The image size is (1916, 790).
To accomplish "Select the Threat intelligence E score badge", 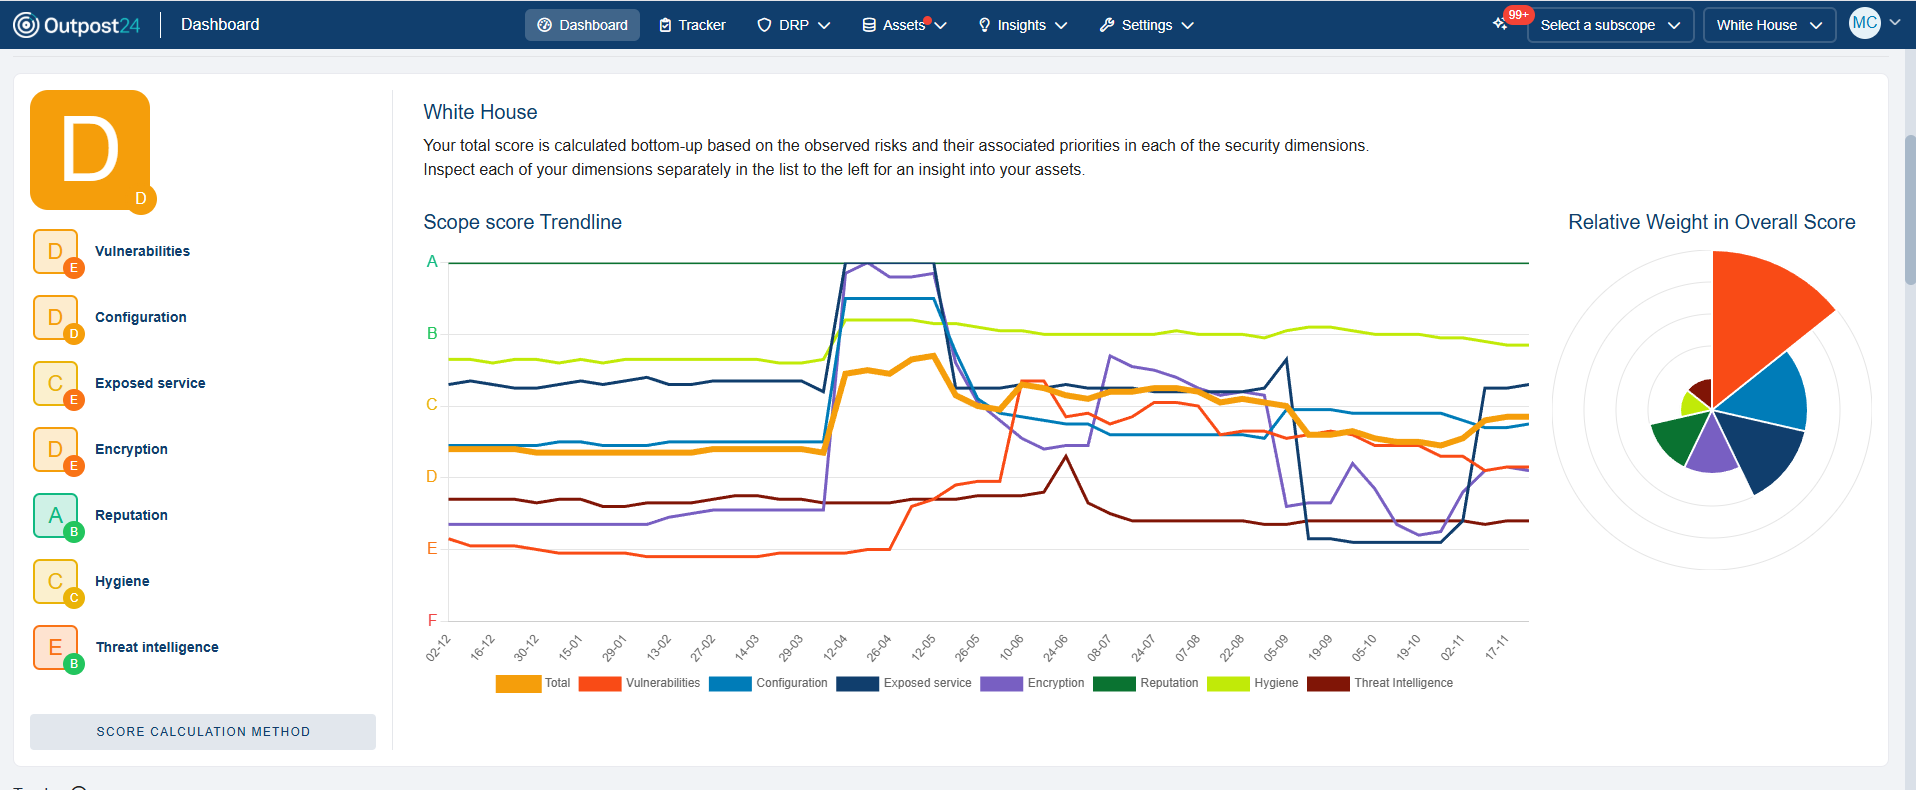I will 56,647.
